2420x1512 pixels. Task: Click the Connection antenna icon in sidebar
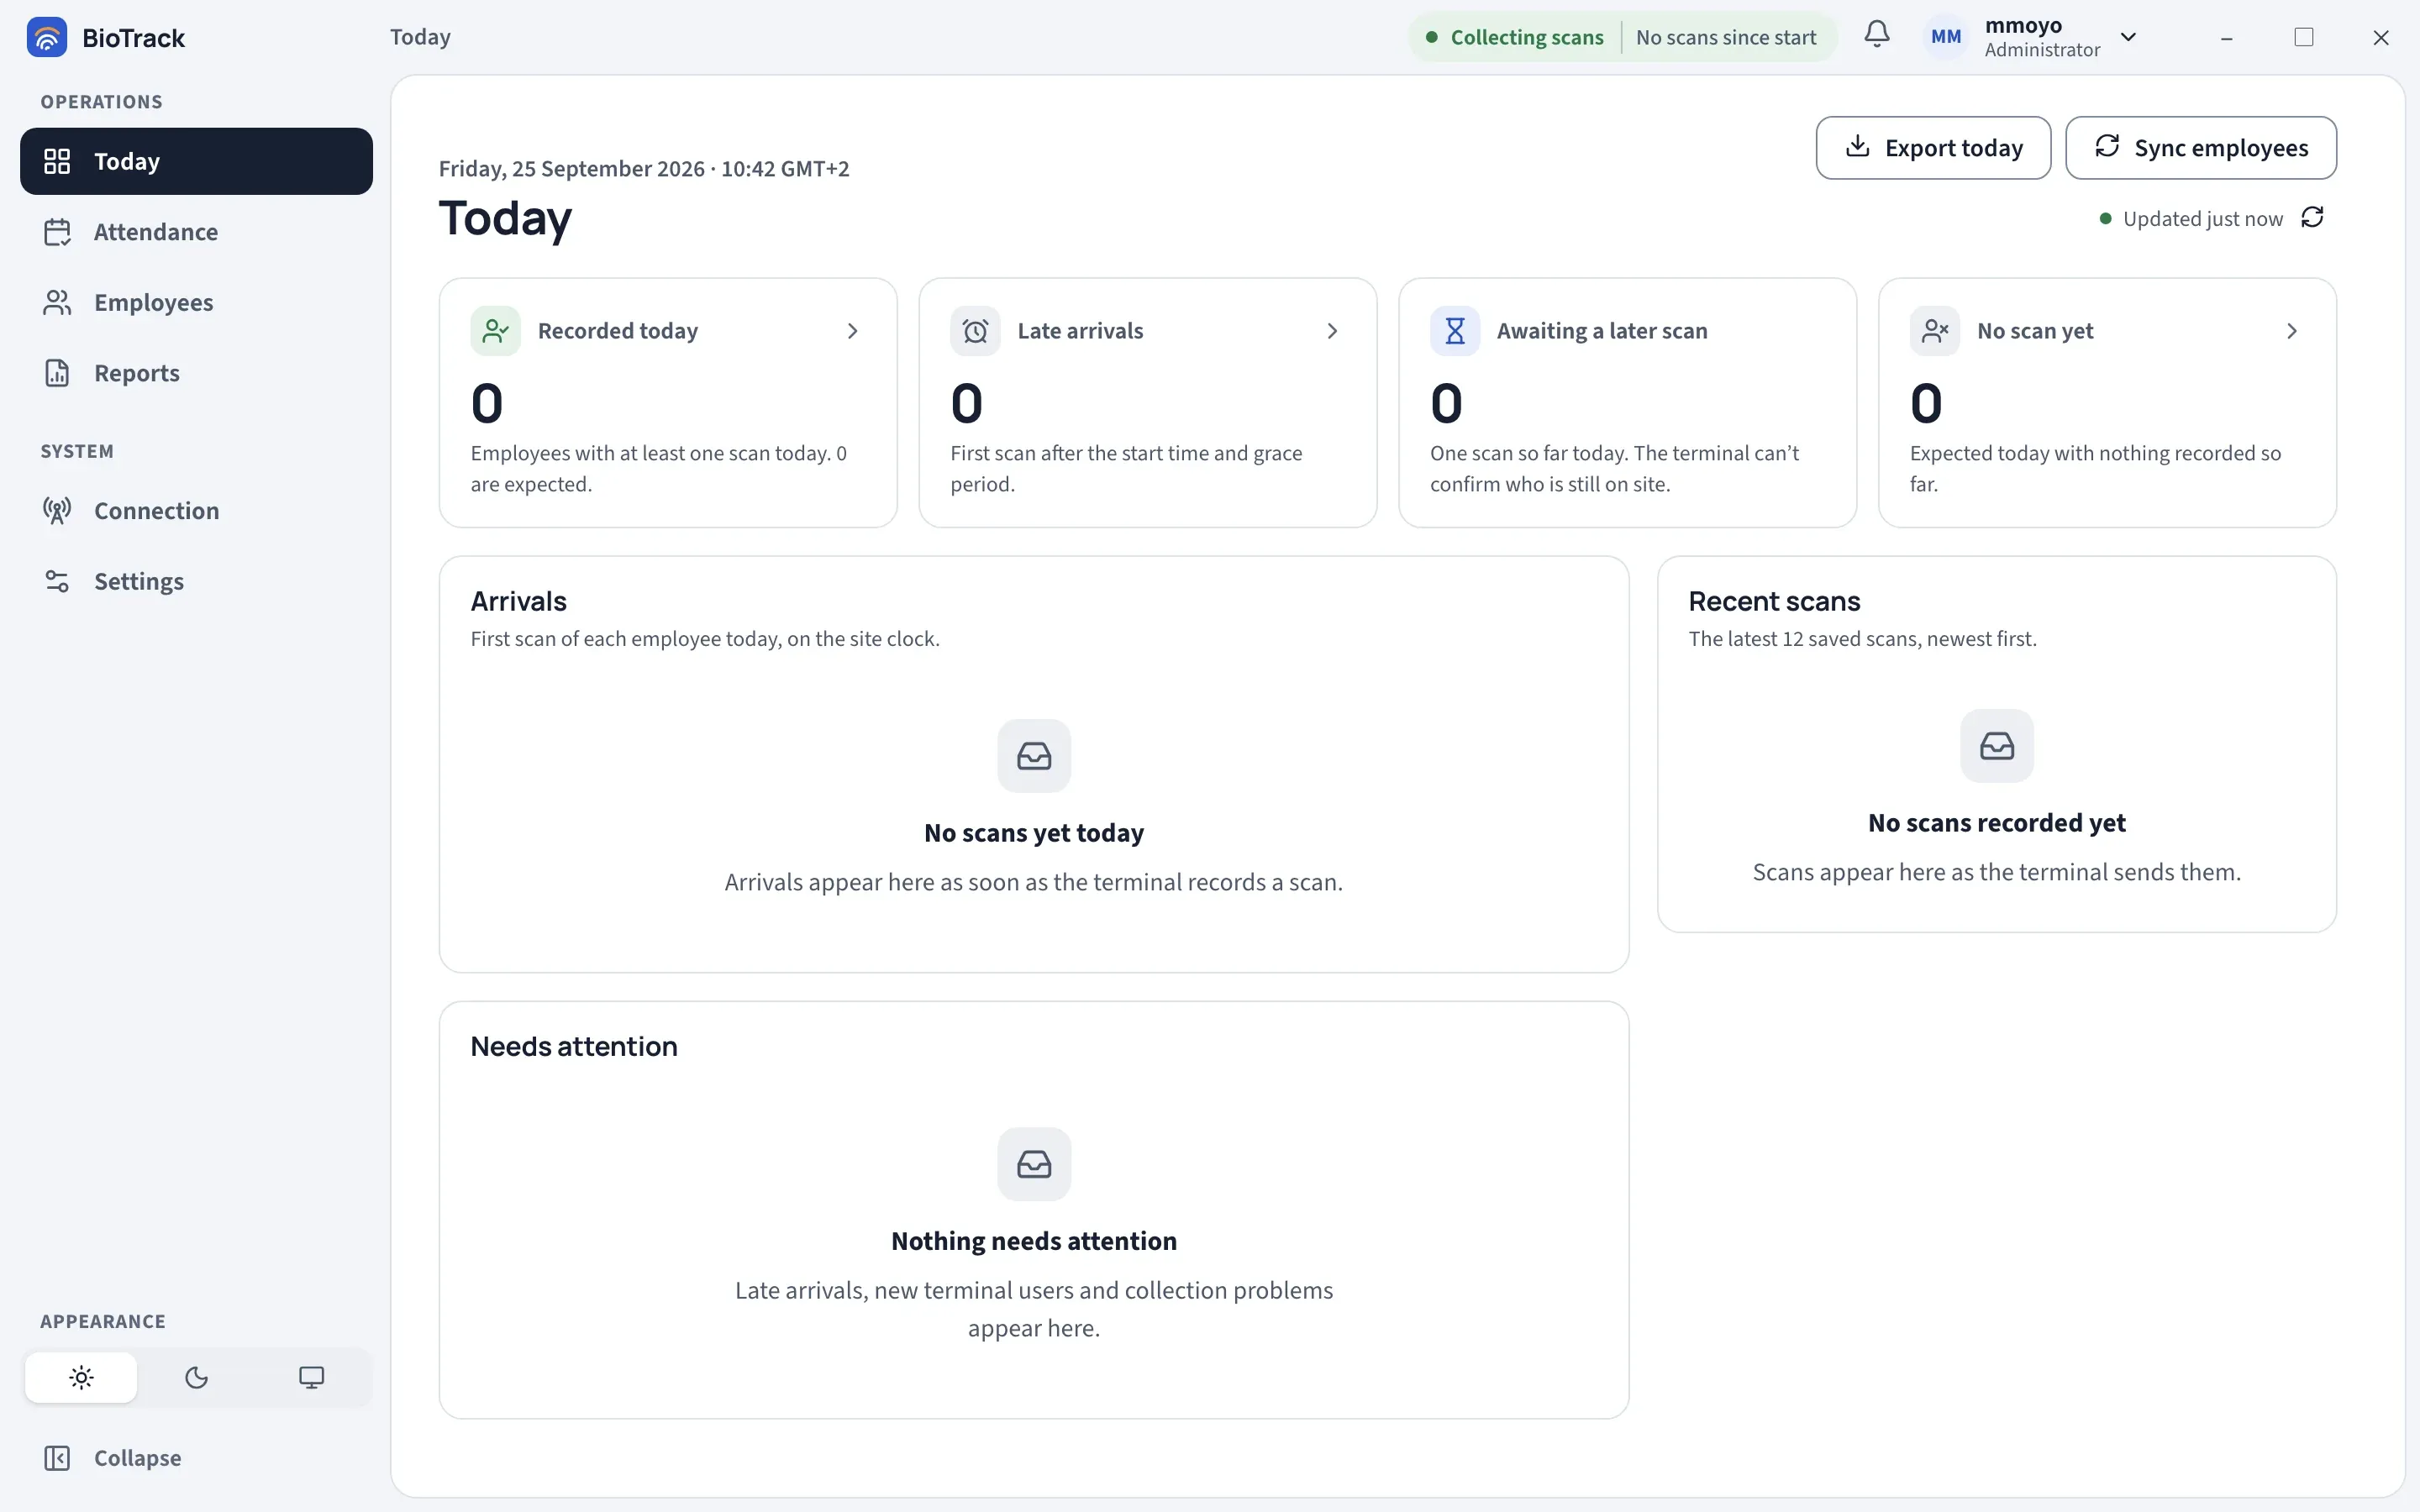pyautogui.click(x=57, y=511)
